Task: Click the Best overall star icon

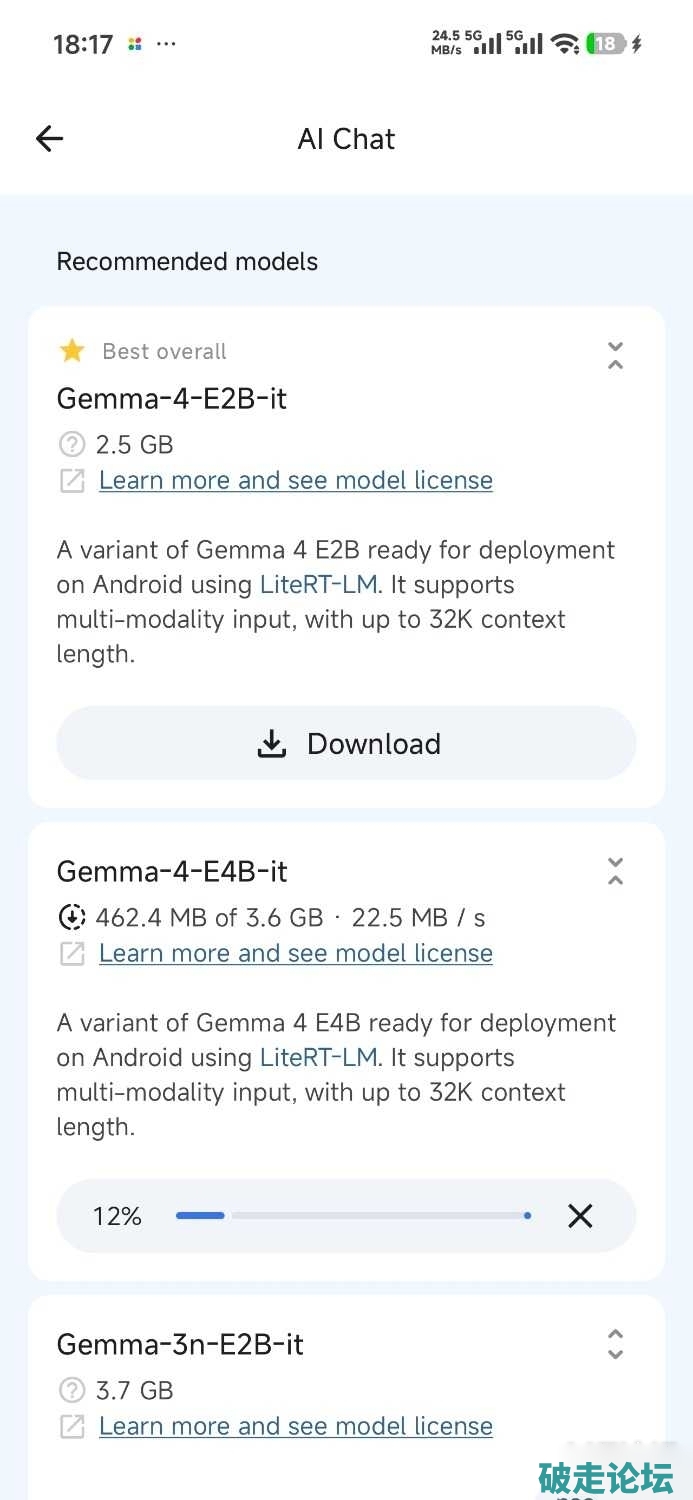Action: click(x=72, y=351)
